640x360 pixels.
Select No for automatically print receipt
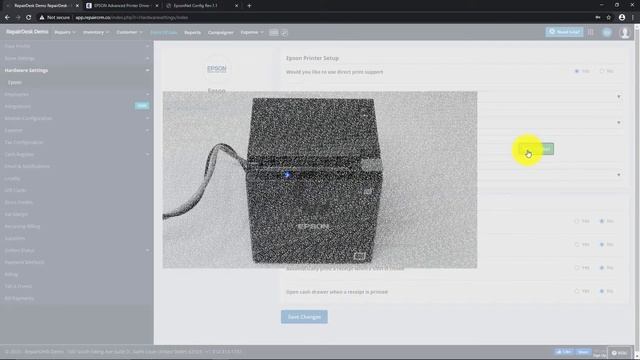602,268
